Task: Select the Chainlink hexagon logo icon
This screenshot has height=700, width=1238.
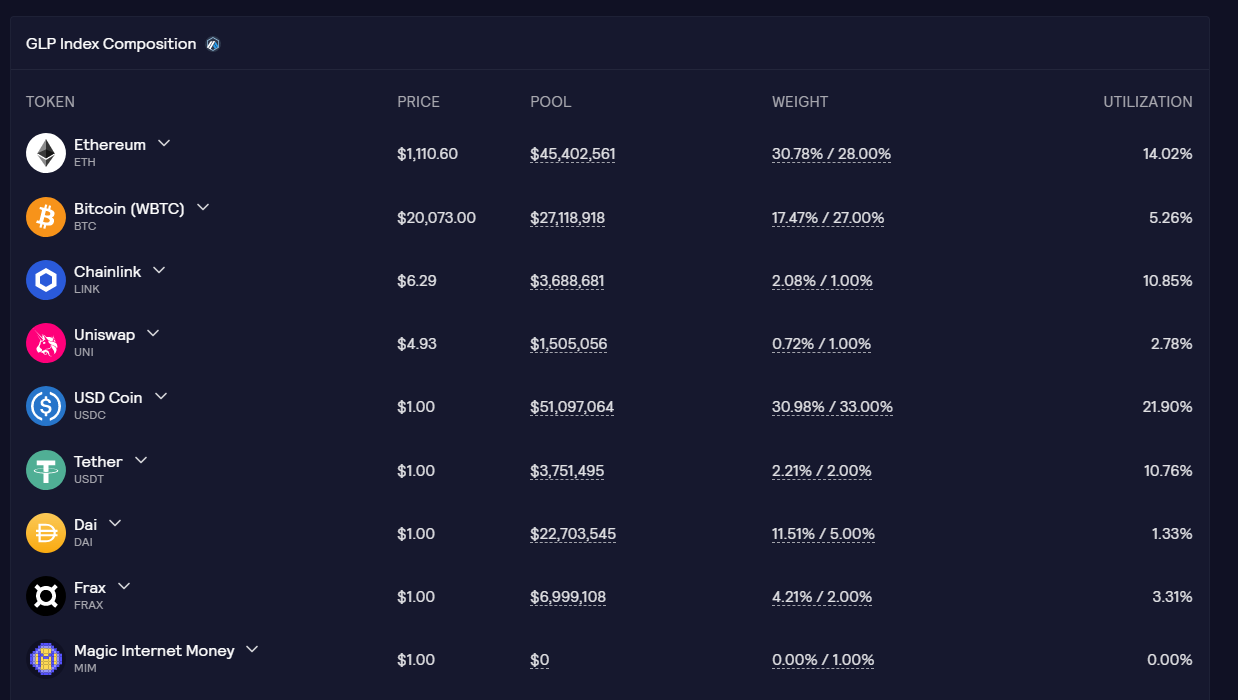Action: 46,280
